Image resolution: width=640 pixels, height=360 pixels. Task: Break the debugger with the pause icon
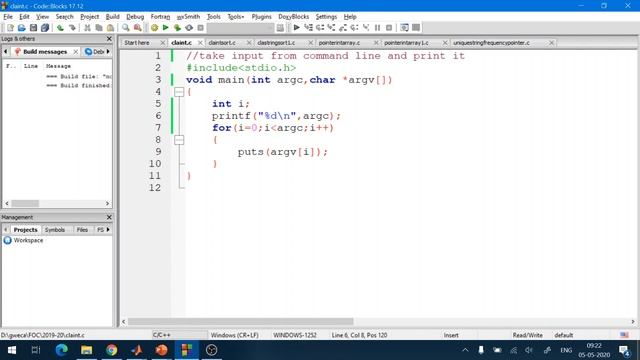coord(378,28)
